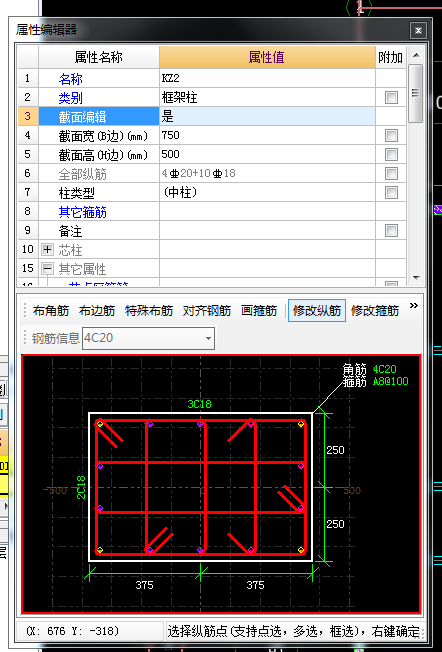
Task: Tick the 附加 checkbox for 截面高(H边) row
Action: 391,155
